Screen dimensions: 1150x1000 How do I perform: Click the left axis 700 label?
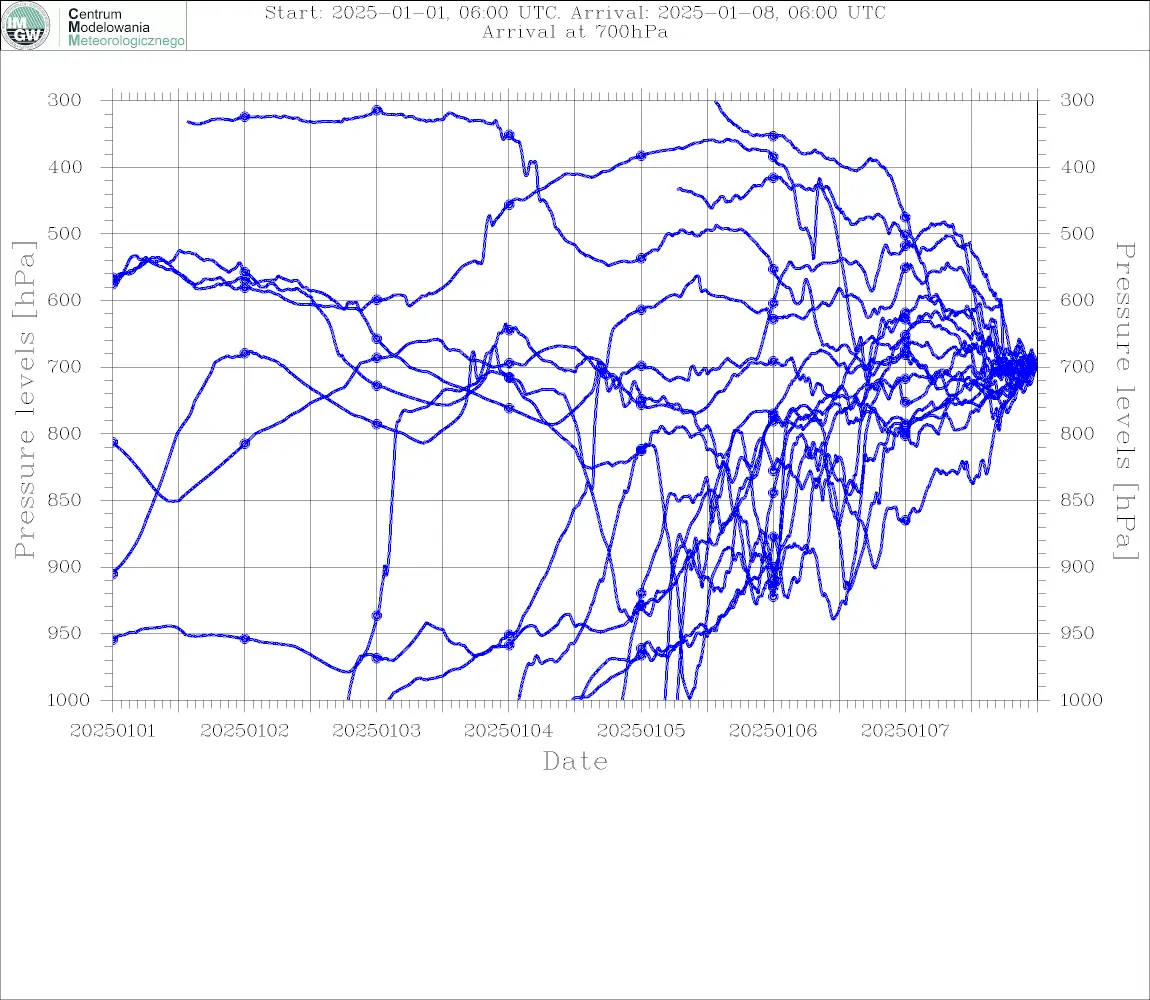tap(65, 366)
